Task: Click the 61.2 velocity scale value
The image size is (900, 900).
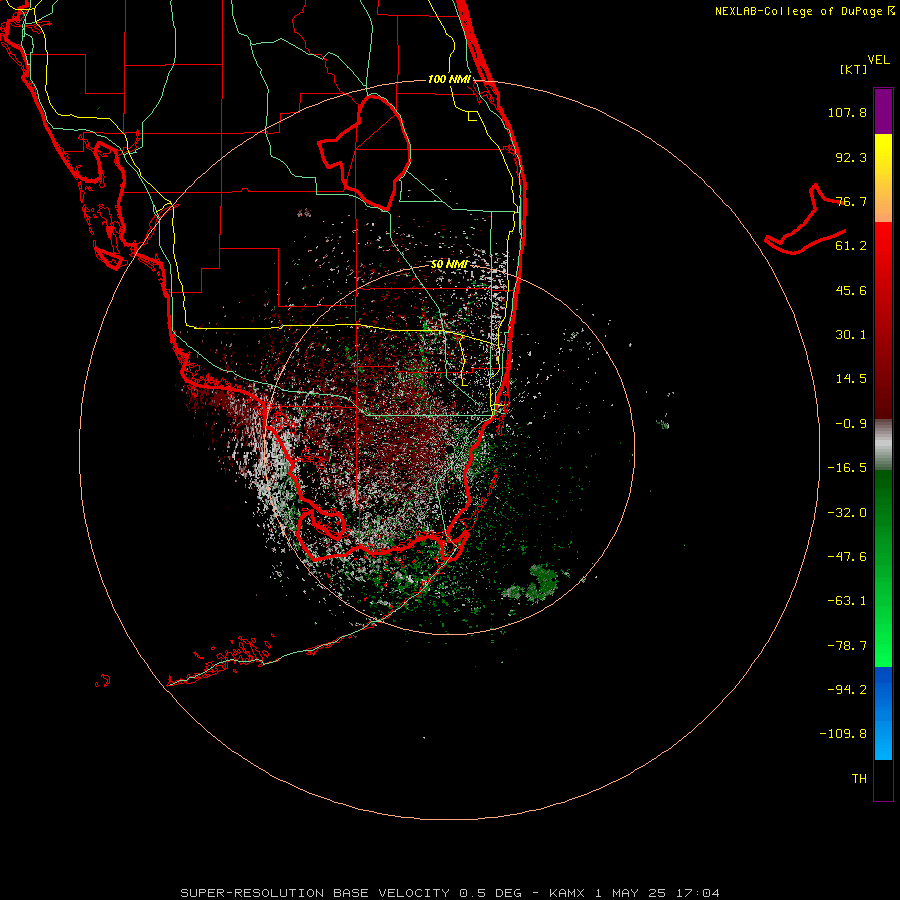Action: pyautogui.click(x=851, y=246)
